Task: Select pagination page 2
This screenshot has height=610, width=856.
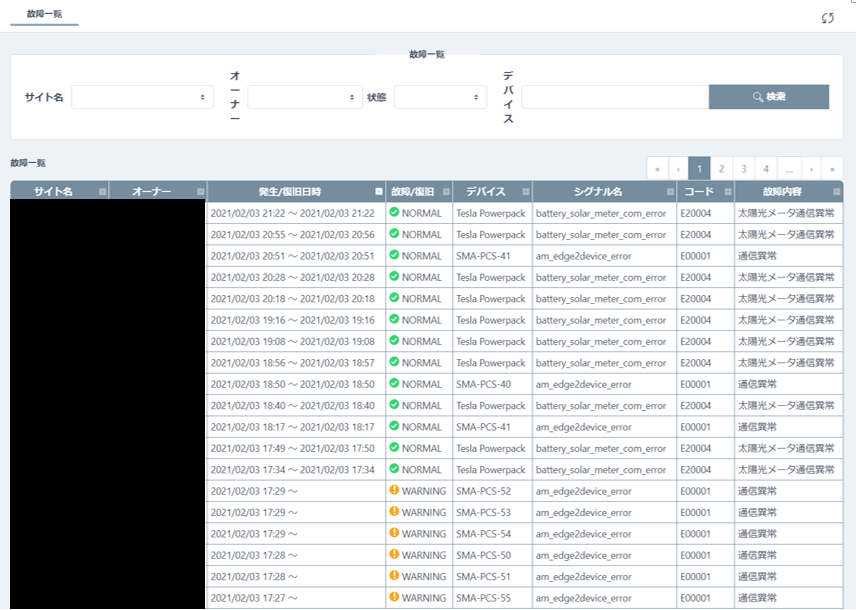Action: (721, 169)
